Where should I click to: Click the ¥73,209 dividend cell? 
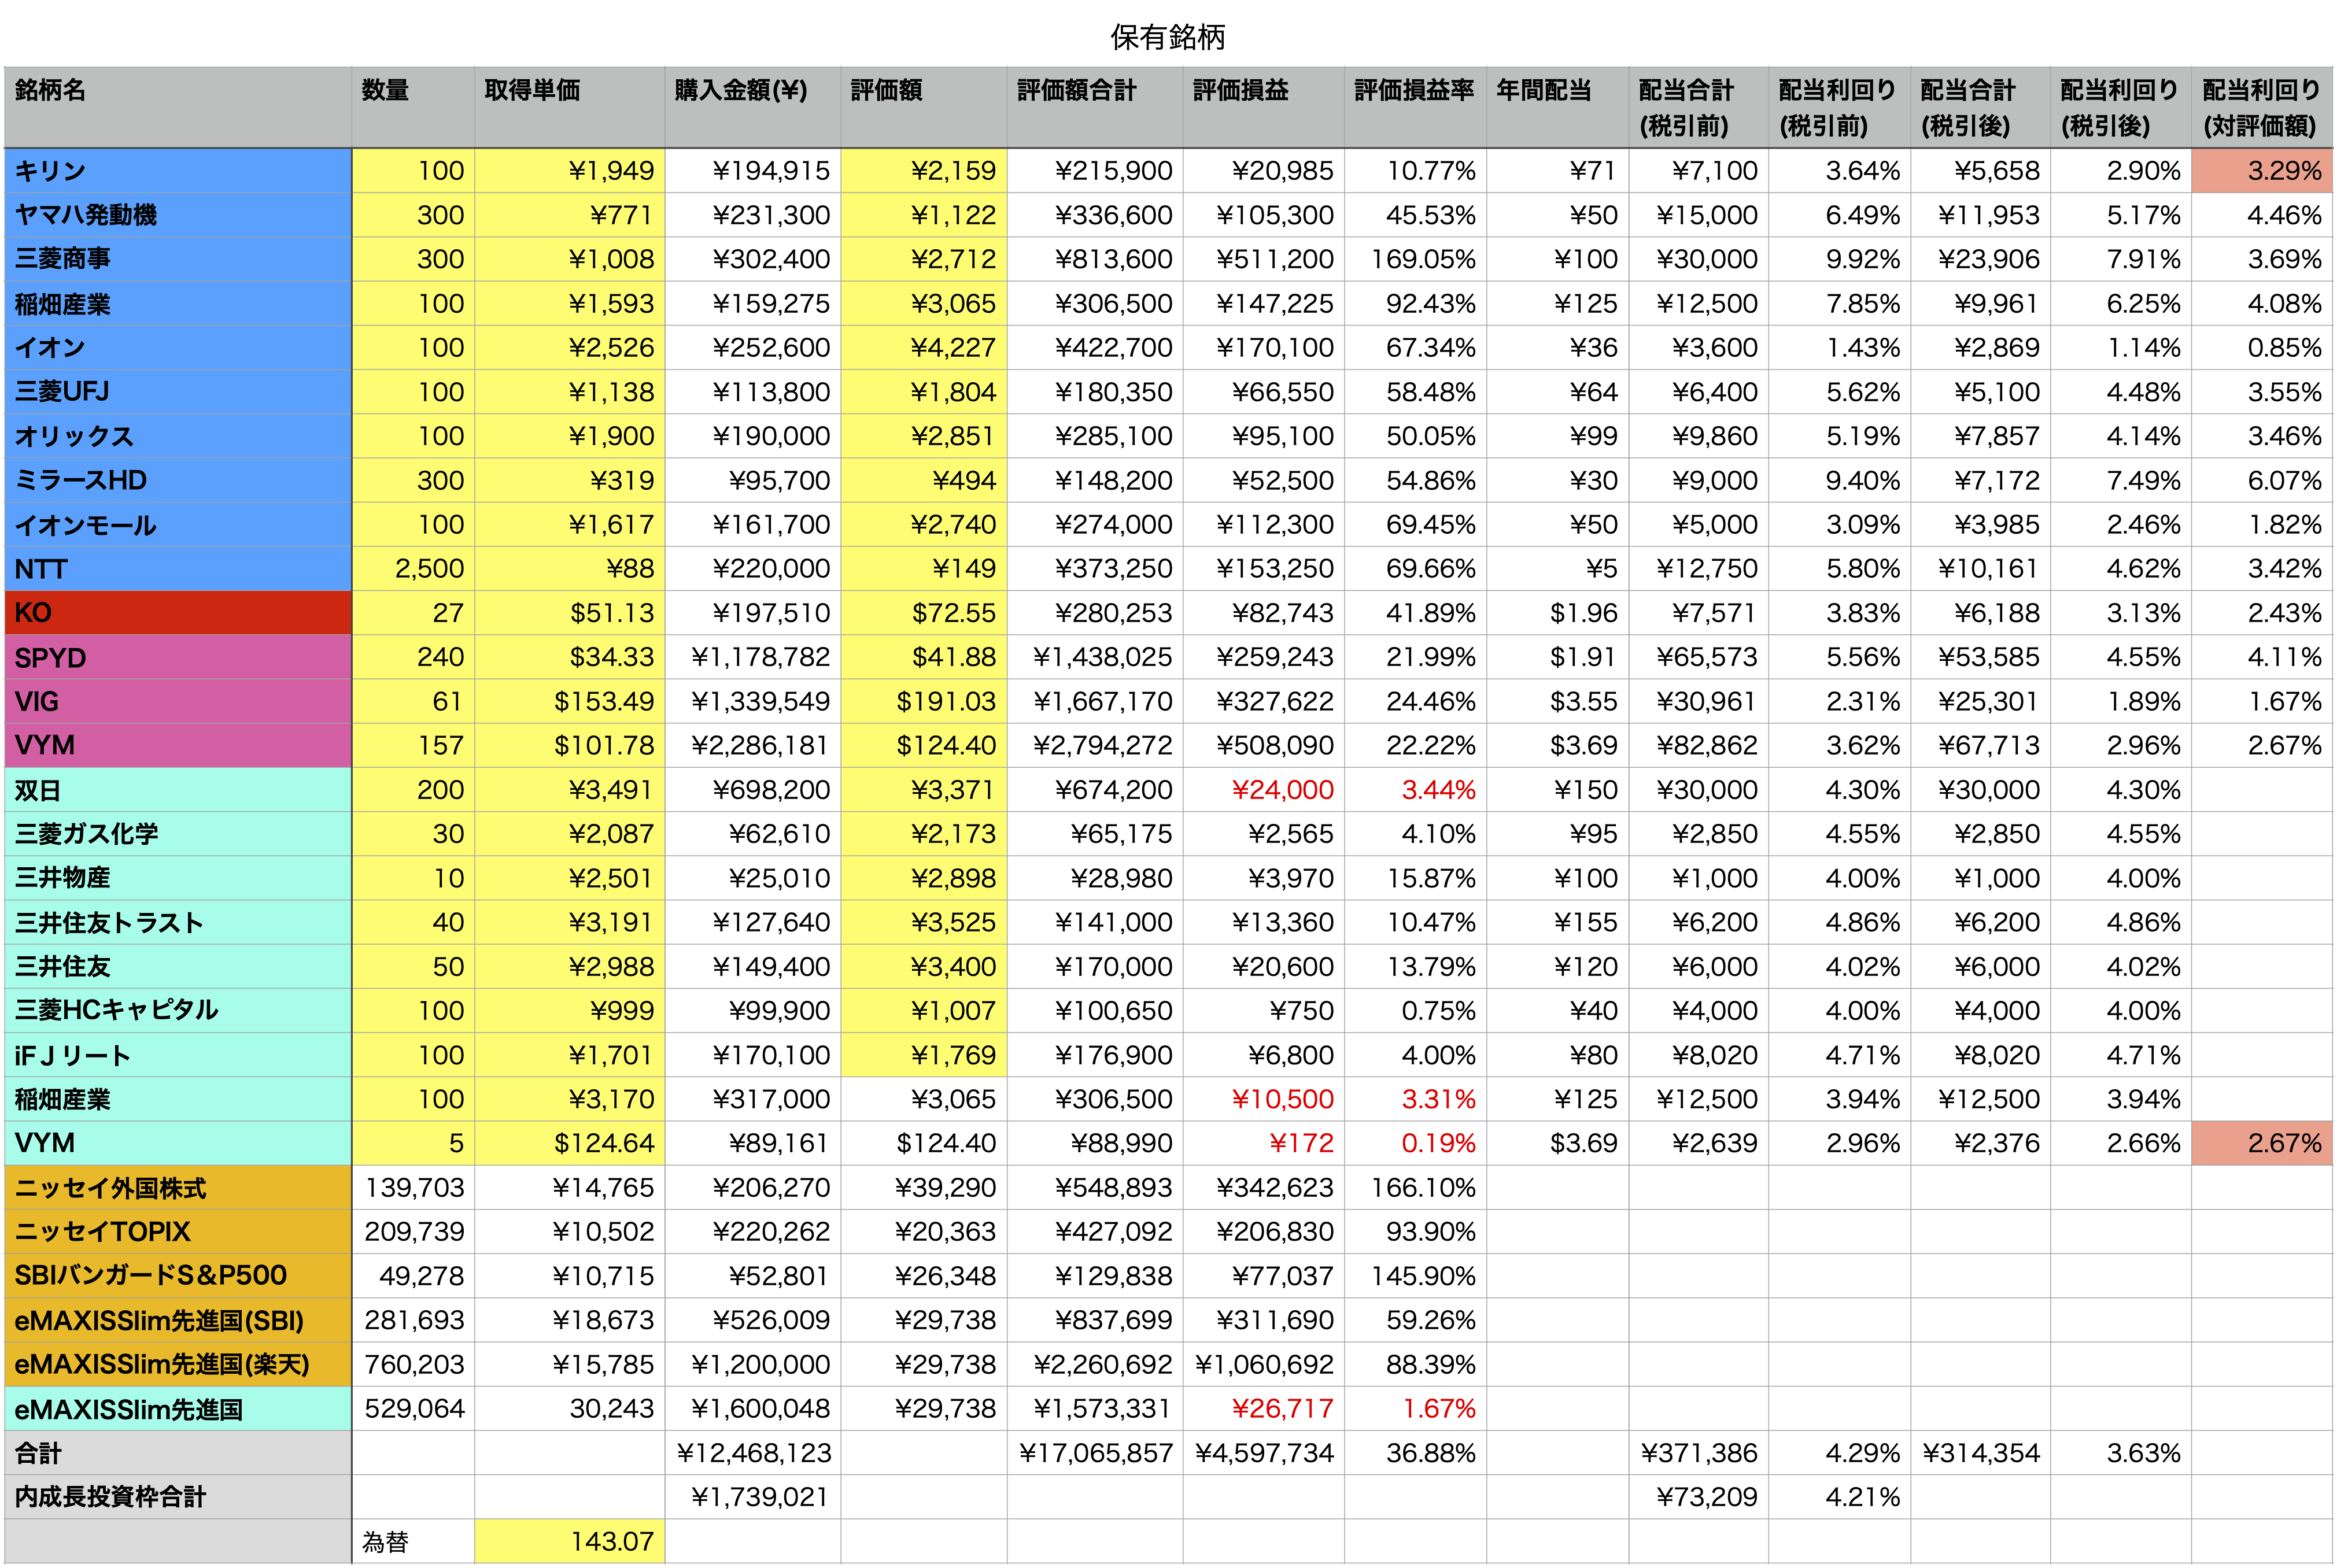click(x=1699, y=1497)
